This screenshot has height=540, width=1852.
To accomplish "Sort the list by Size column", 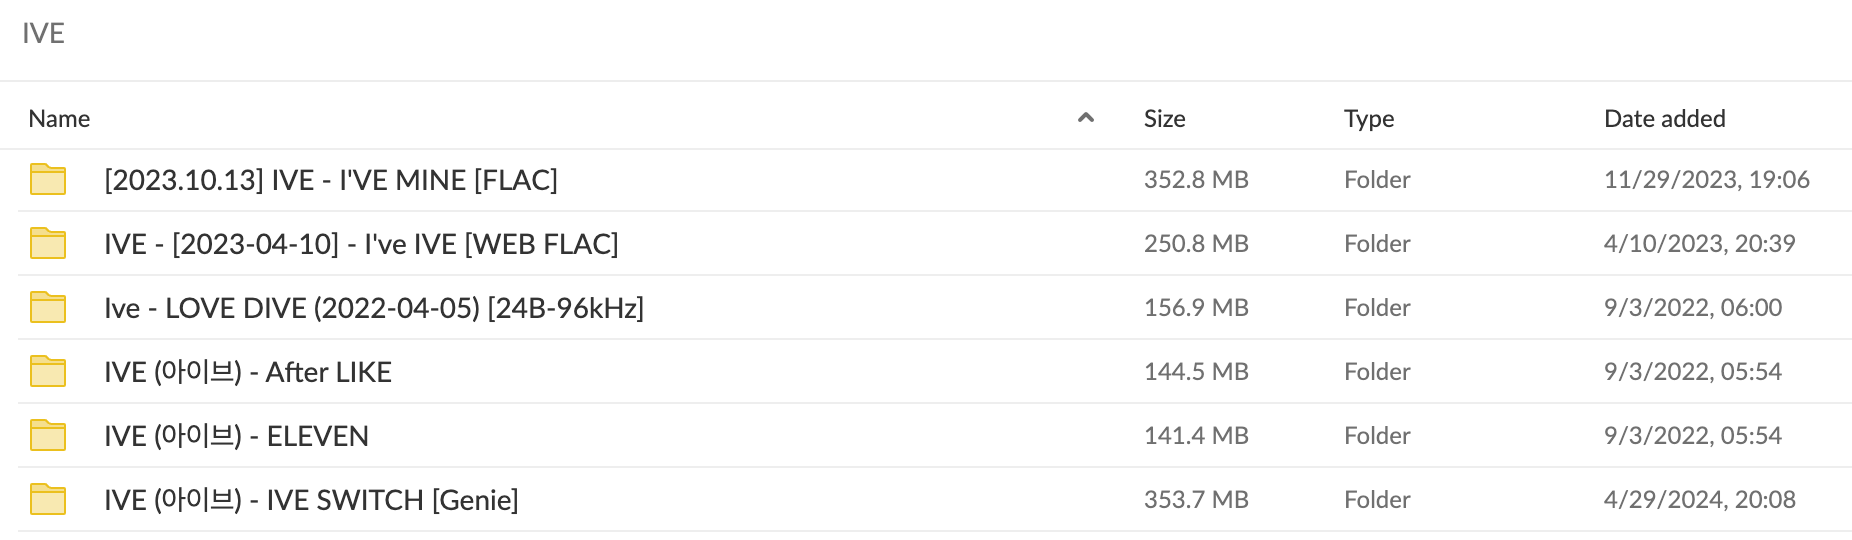I will (x=1164, y=119).
